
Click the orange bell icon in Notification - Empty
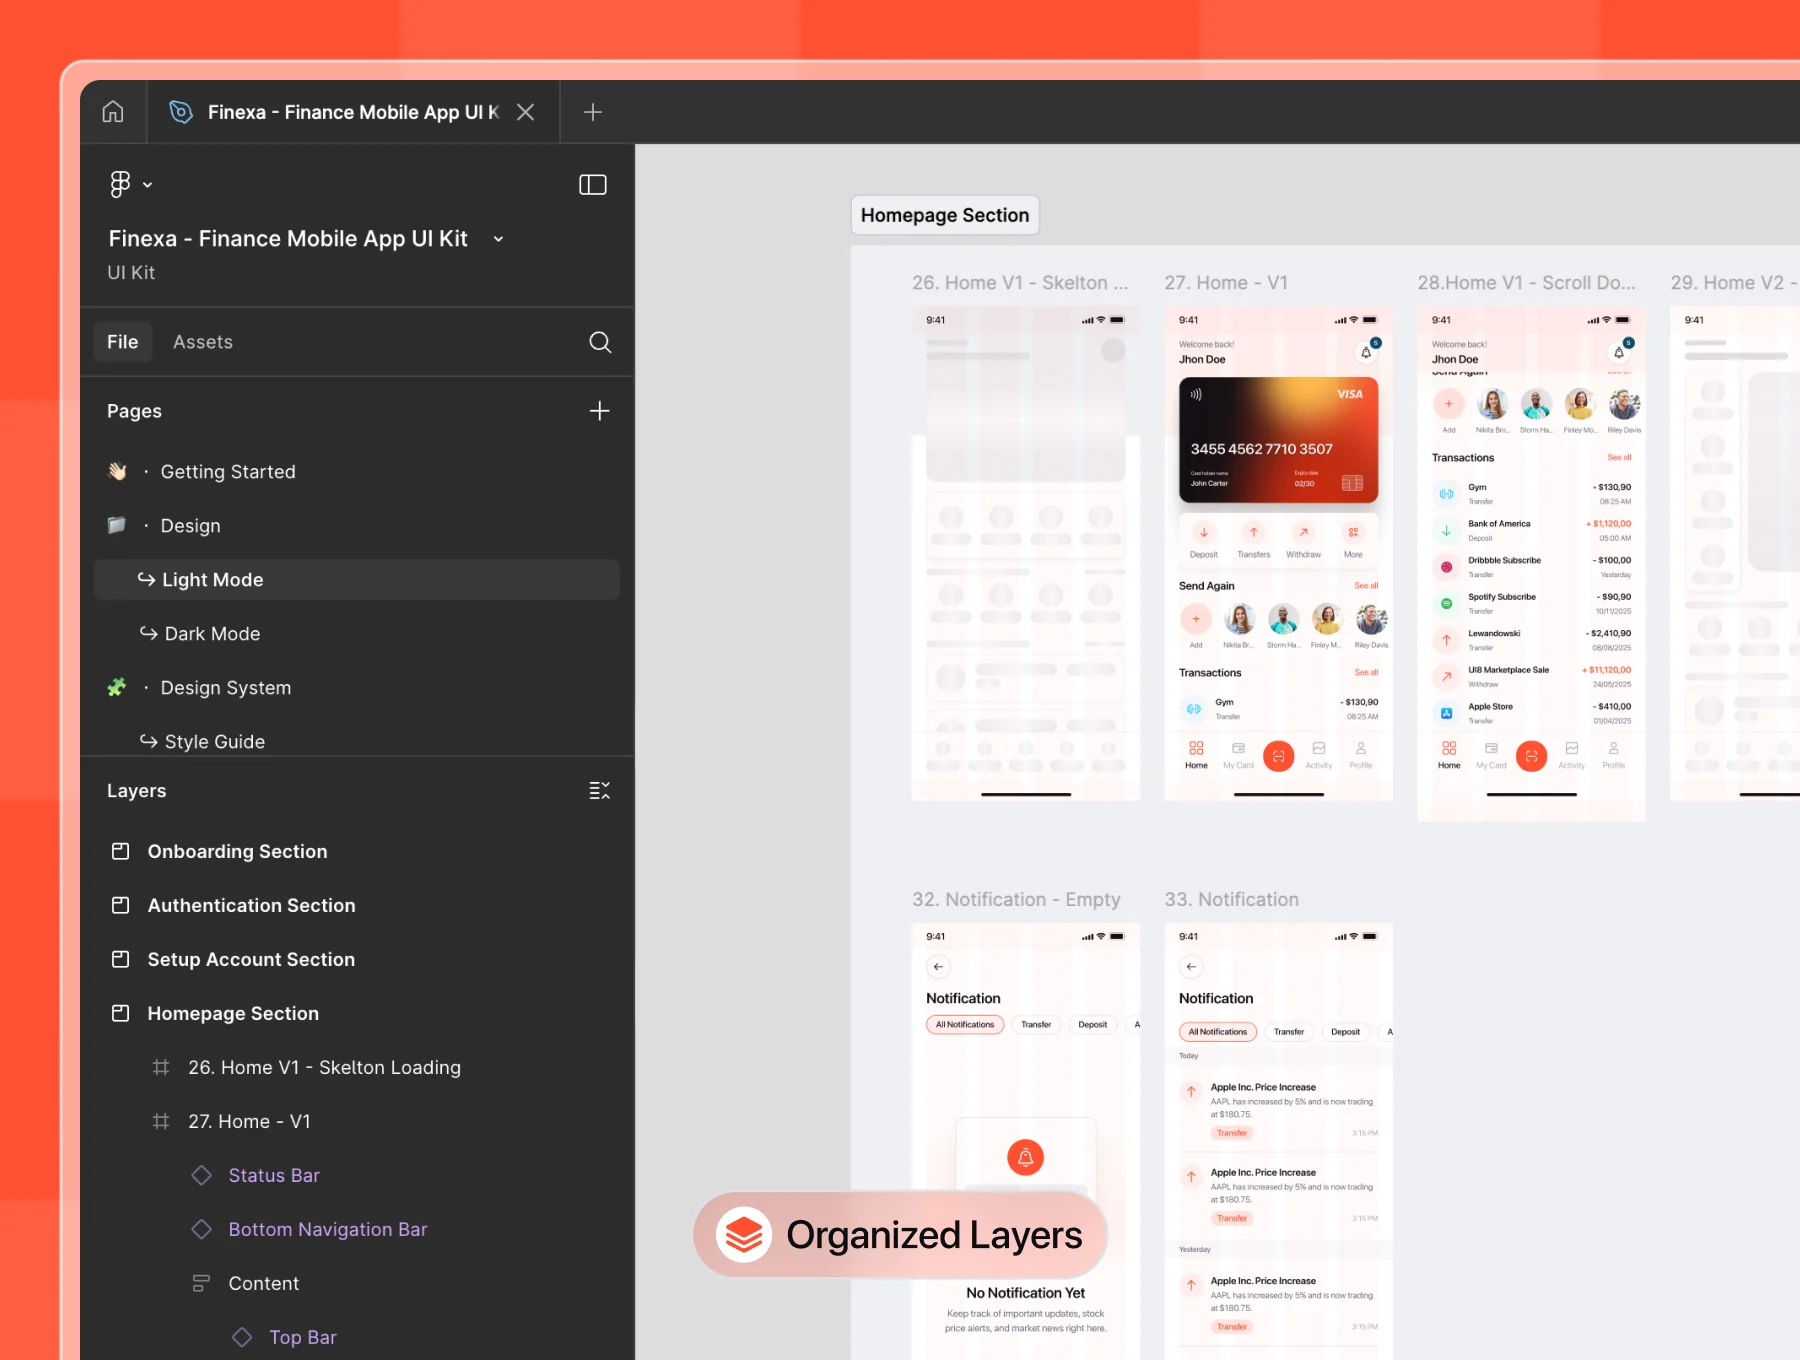[1026, 1157]
